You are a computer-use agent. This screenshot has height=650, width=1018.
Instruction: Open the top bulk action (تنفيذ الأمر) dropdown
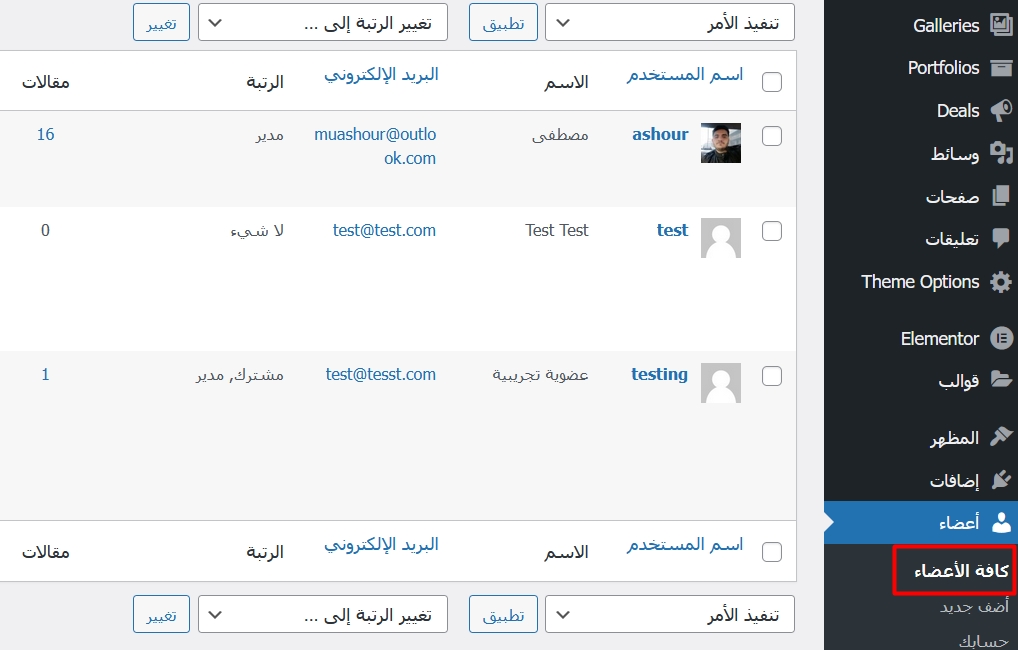click(x=669, y=23)
